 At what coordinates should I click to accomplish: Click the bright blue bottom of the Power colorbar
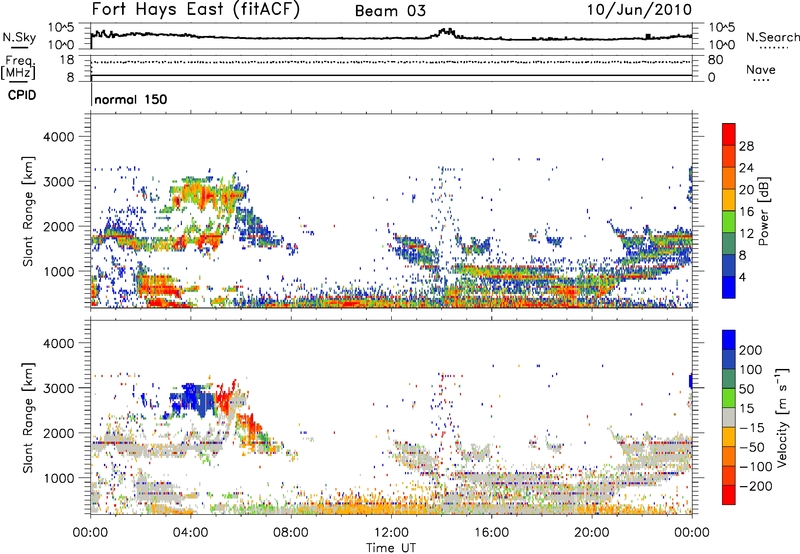coord(729,287)
